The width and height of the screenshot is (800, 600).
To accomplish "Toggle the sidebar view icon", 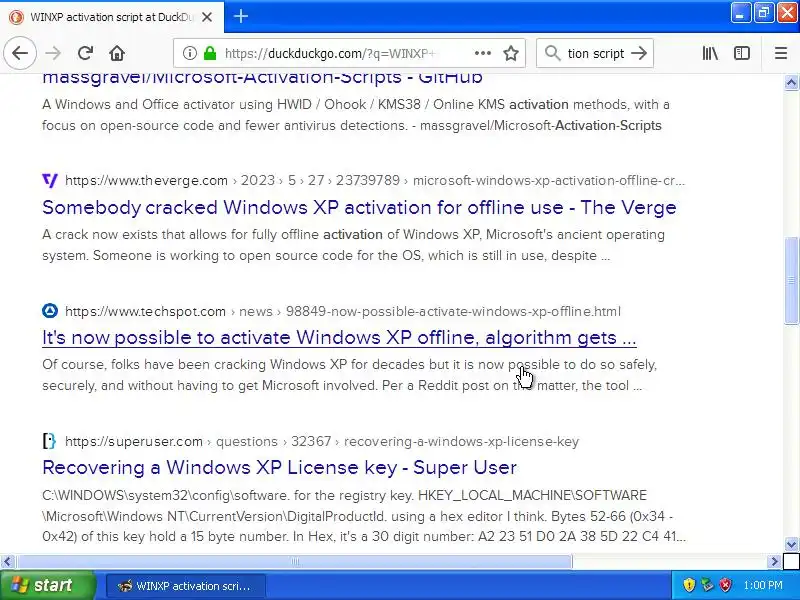I will 742,53.
